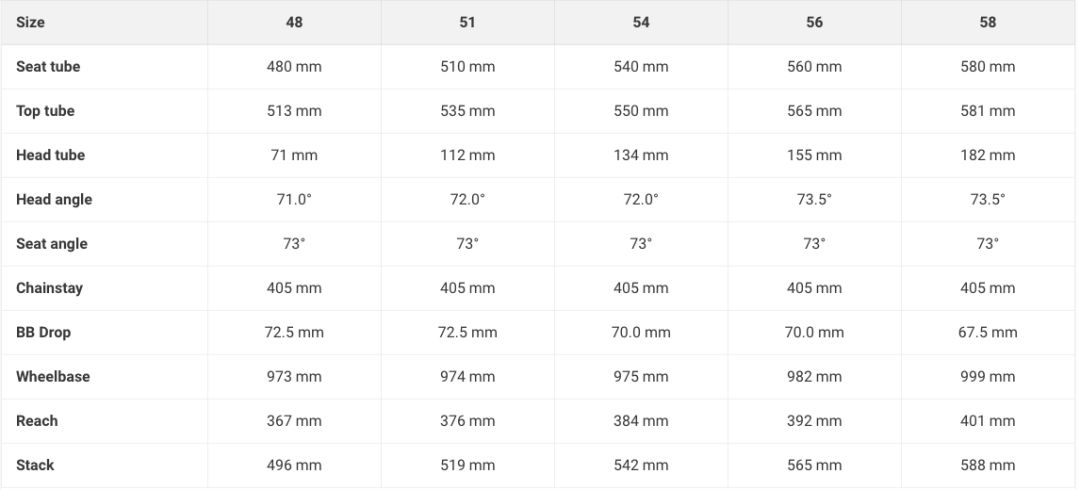
Task: Select the Wheelbase row label
Action: point(53,377)
